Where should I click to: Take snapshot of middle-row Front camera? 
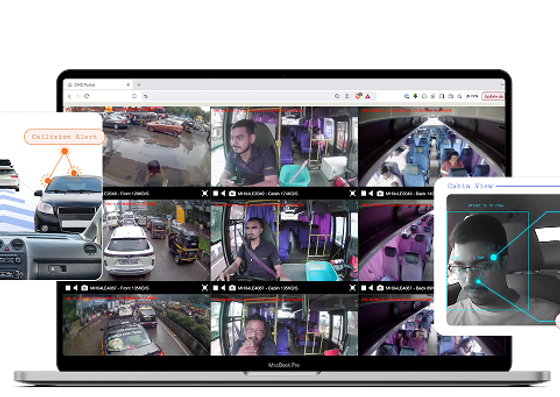point(84,288)
